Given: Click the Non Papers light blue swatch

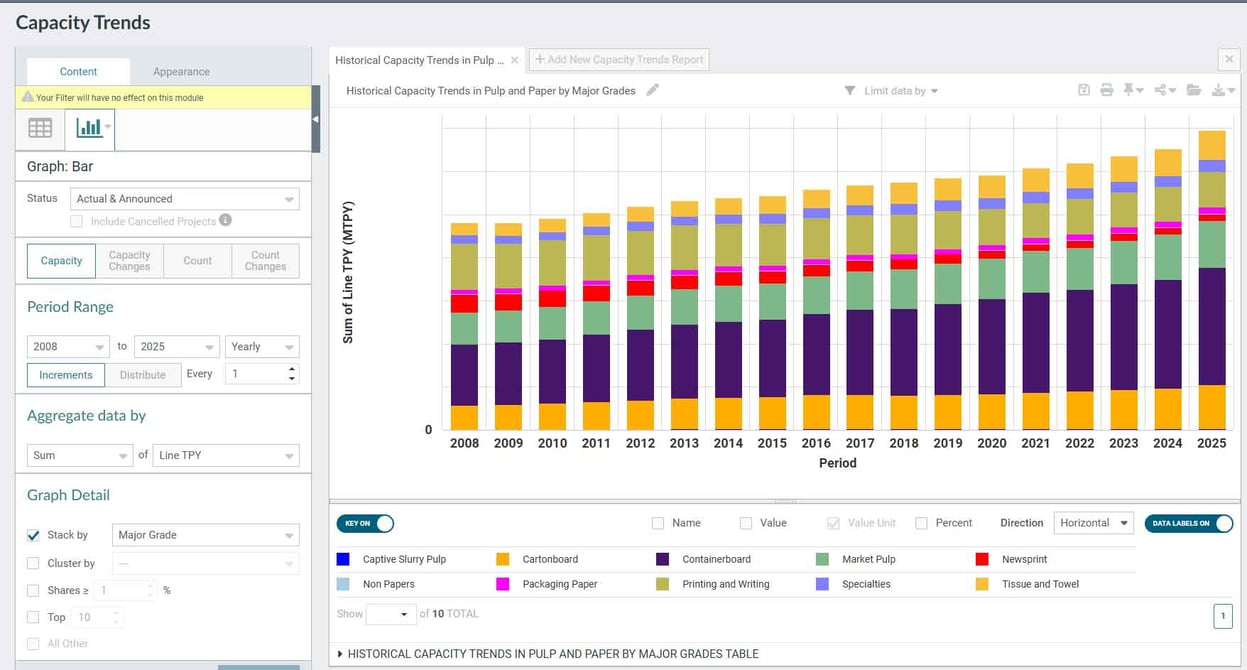Looking at the screenshot, I should coord(343,584).
